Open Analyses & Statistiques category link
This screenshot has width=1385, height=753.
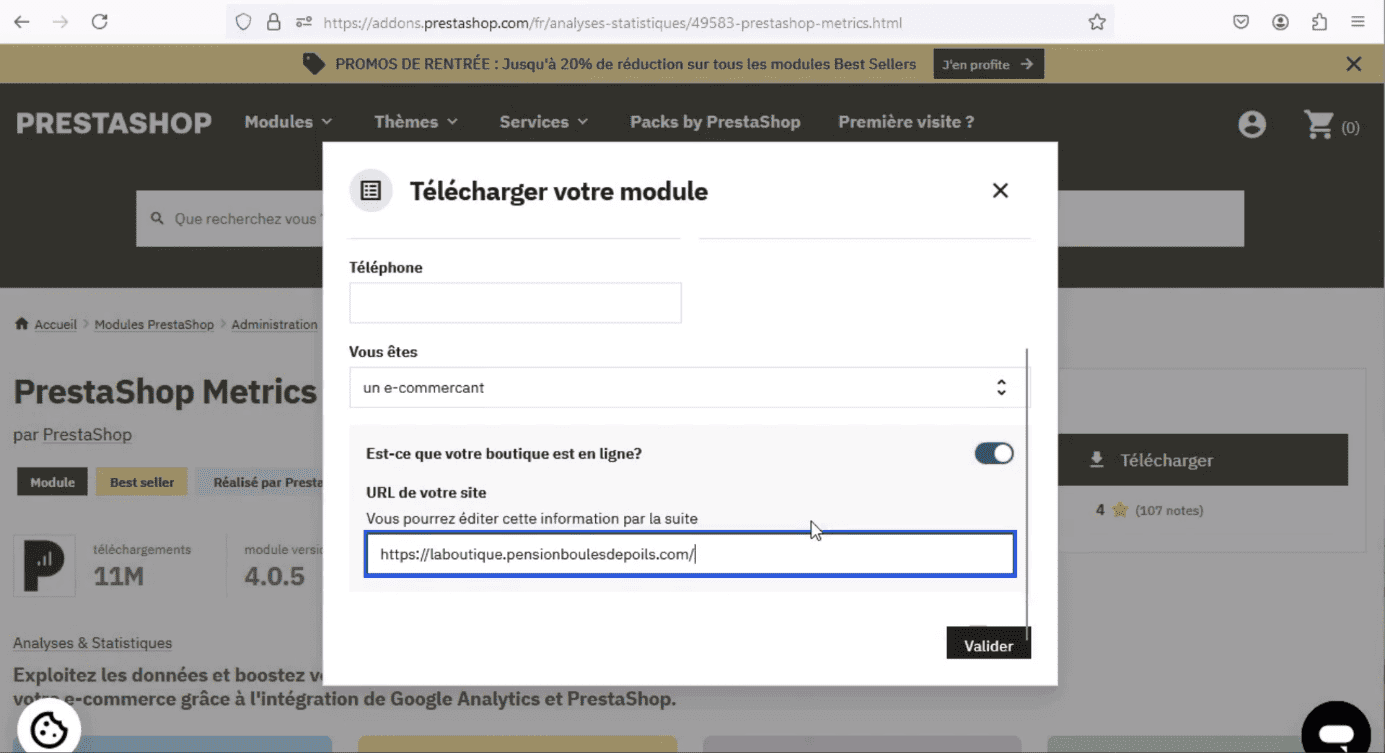pyautogui.click(x=92, y=643)
